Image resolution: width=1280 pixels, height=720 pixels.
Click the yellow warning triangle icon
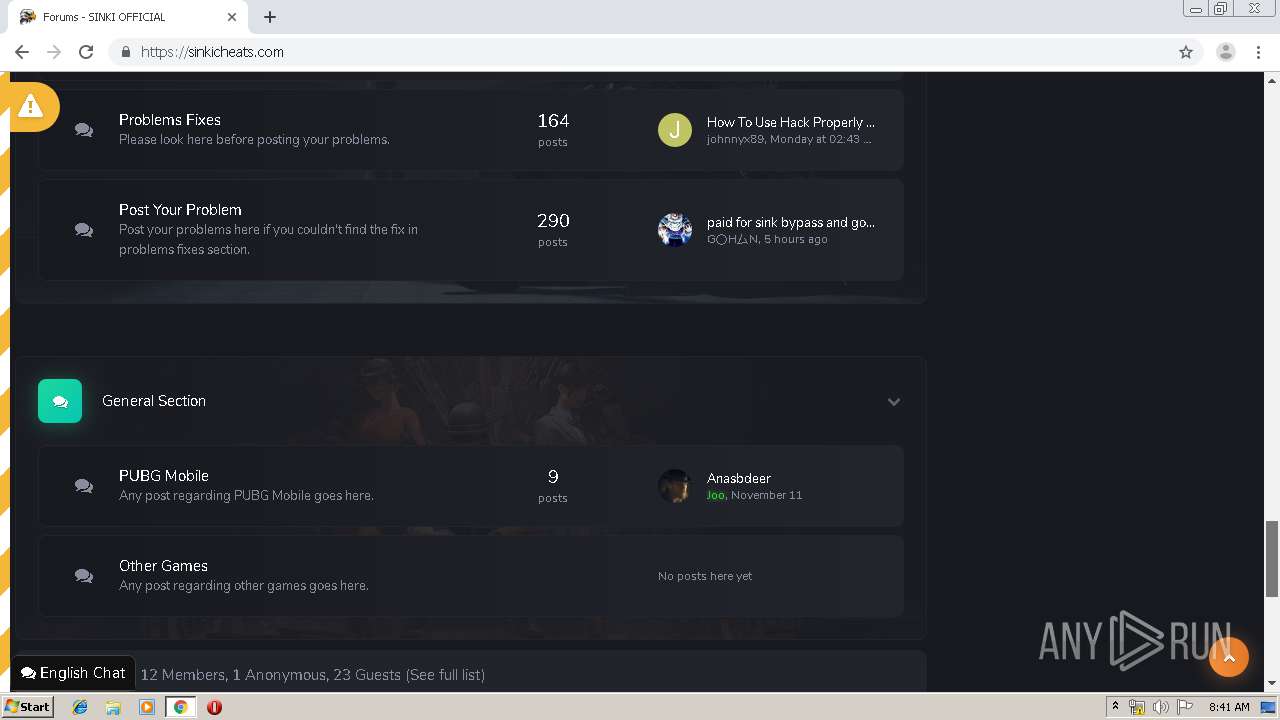[30, 105]
